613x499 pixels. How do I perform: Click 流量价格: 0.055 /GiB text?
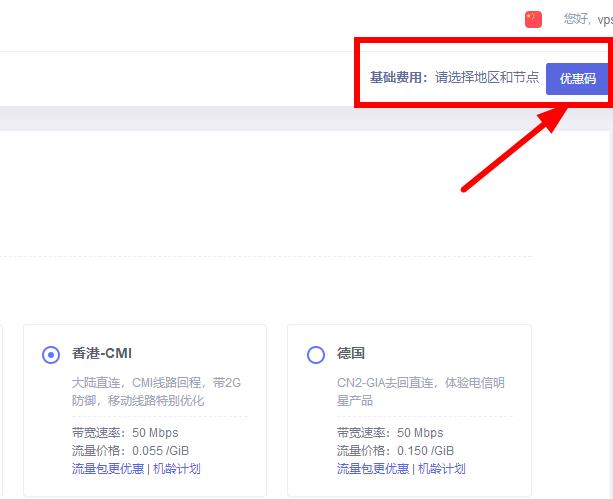130,451
